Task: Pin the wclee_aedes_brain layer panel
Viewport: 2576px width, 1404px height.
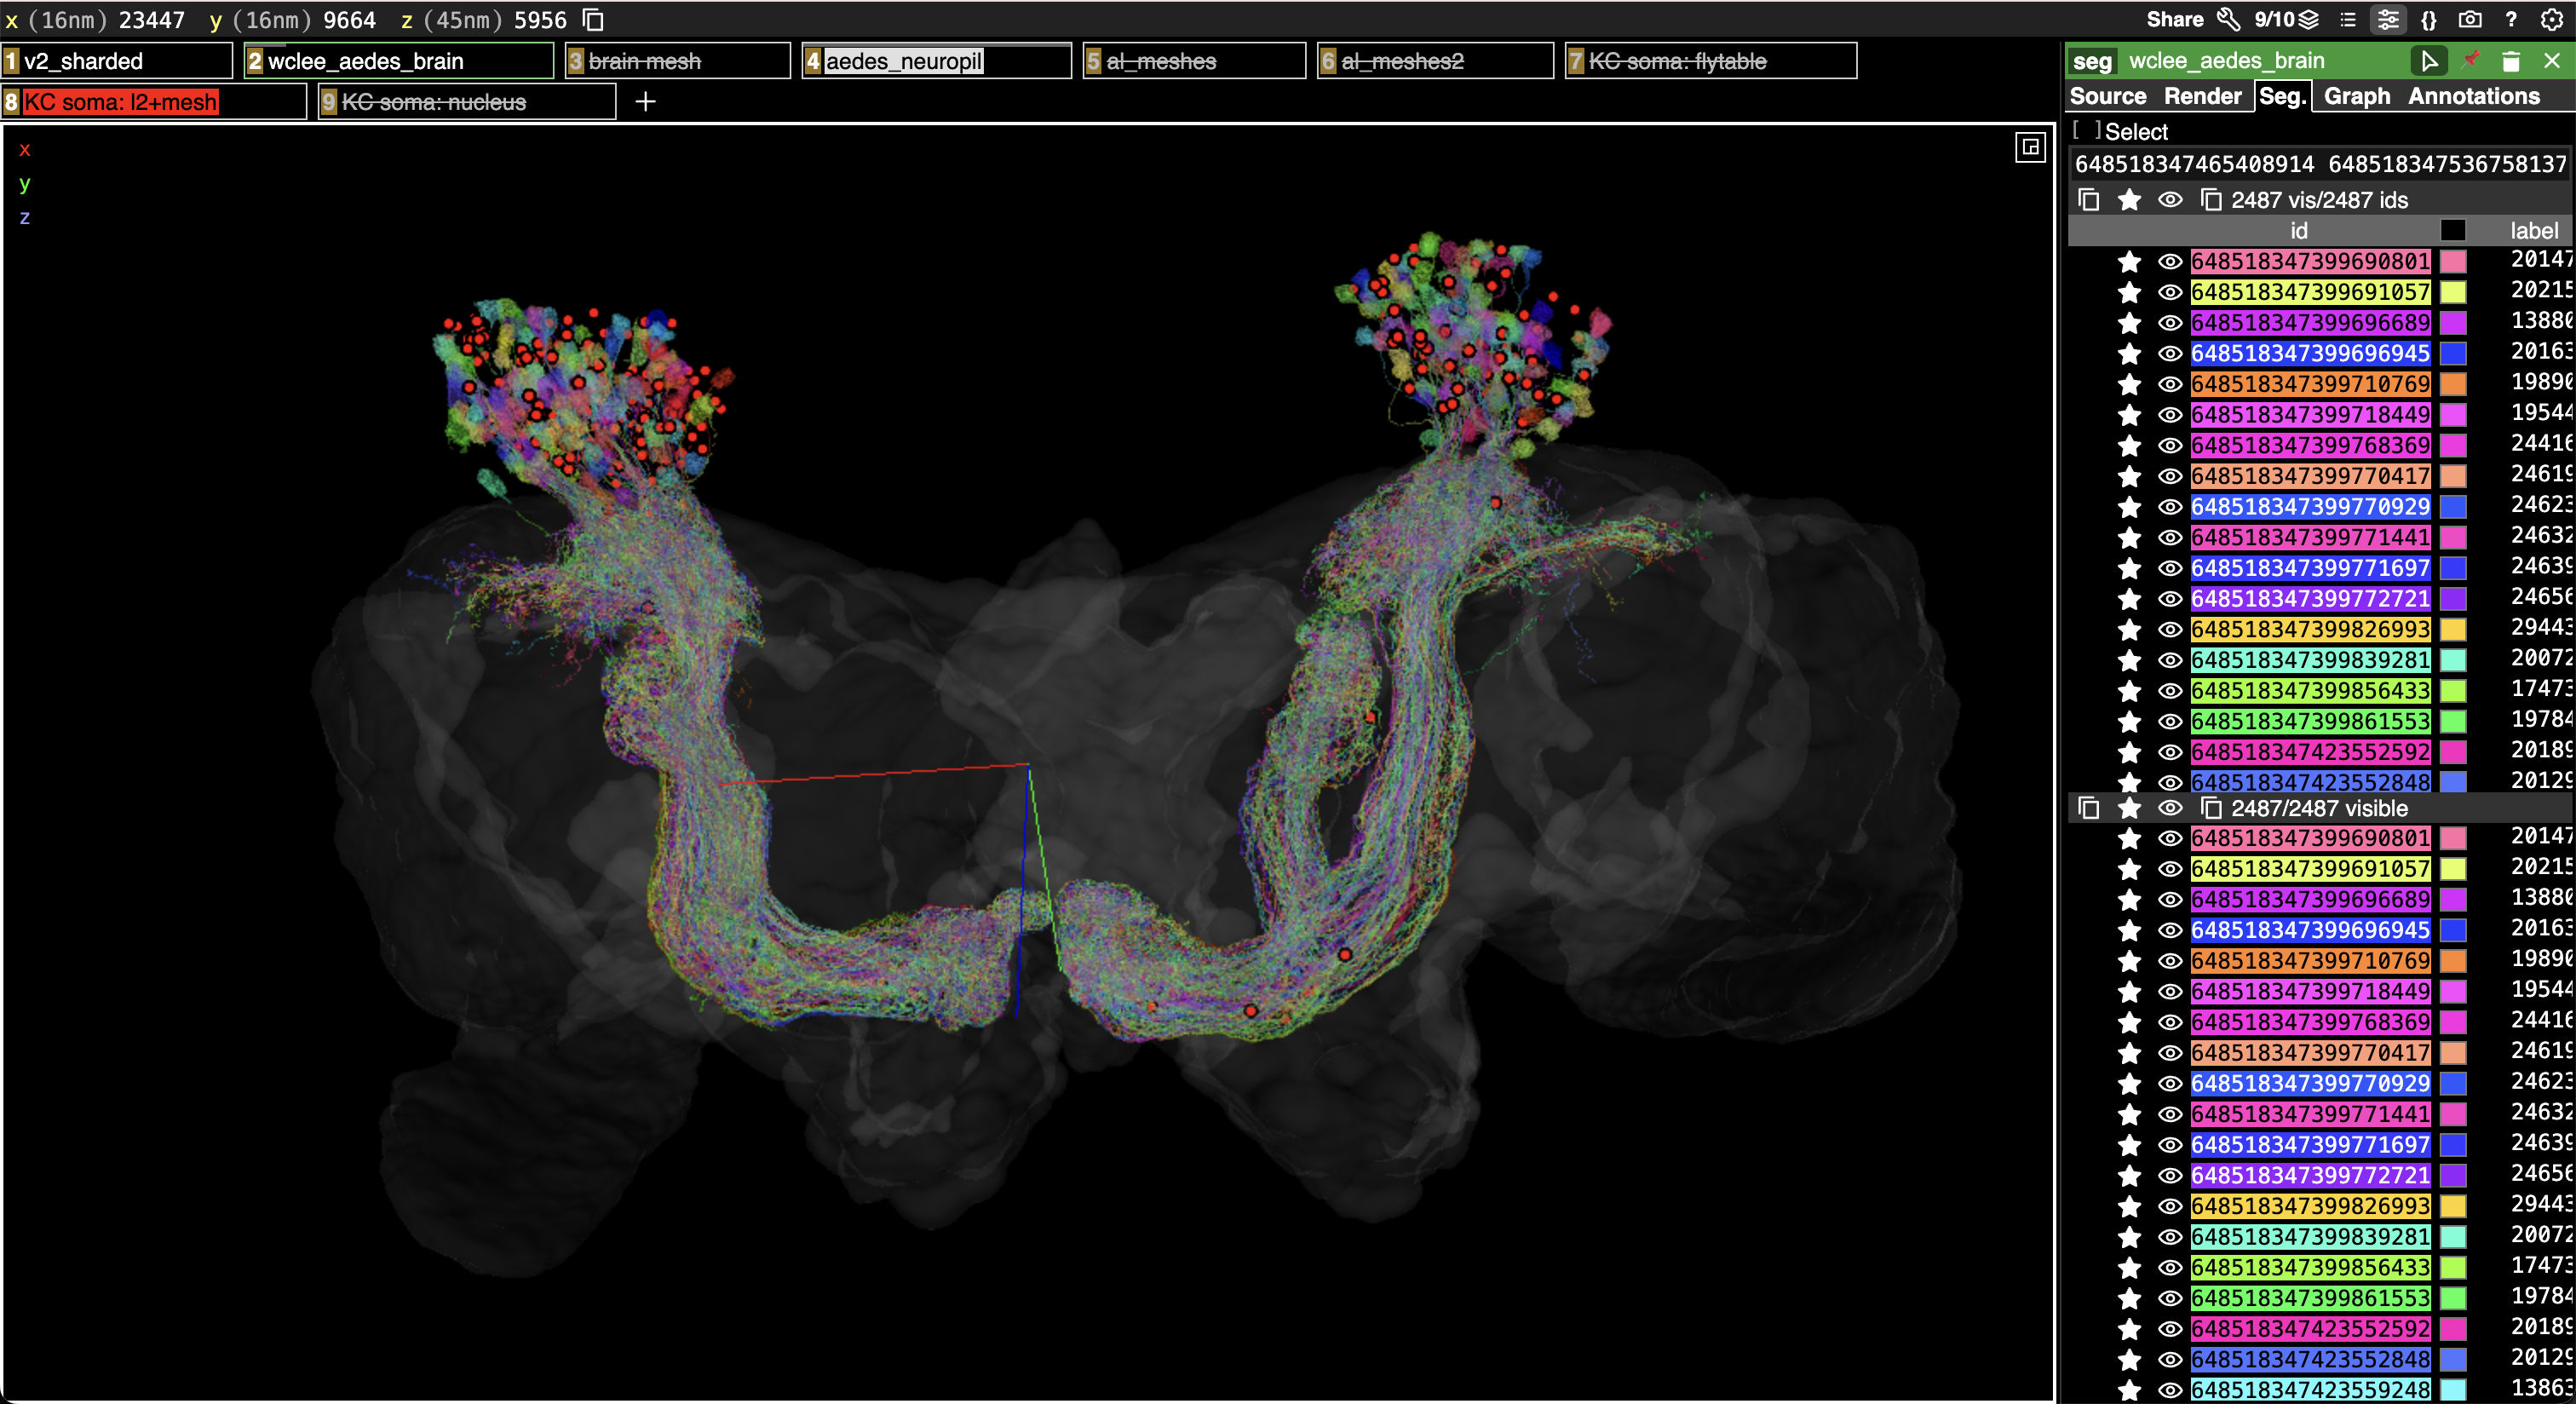Action: click(2471, 60)
